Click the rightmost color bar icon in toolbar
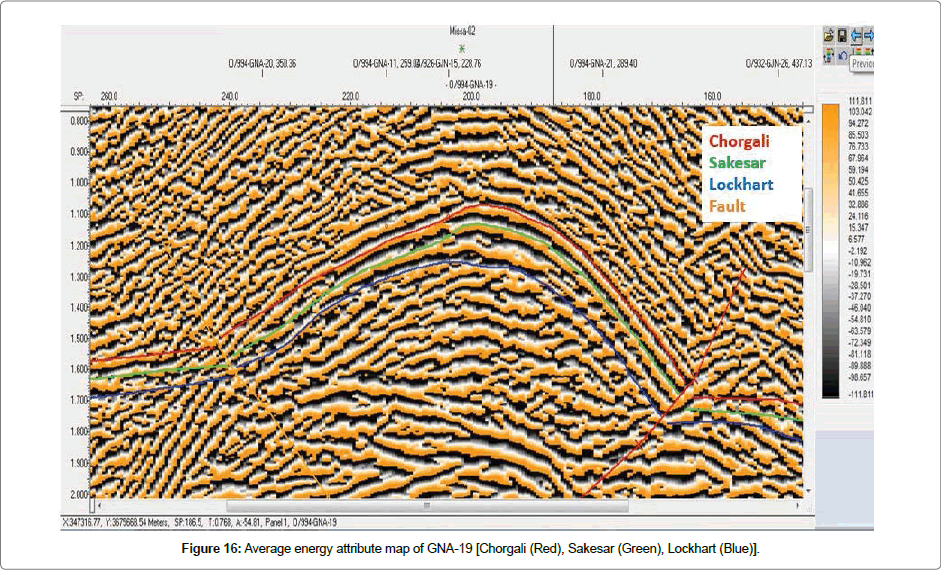The height and width of the screenshot is (570, 941). pyautogui.click(x=869, y=50)
